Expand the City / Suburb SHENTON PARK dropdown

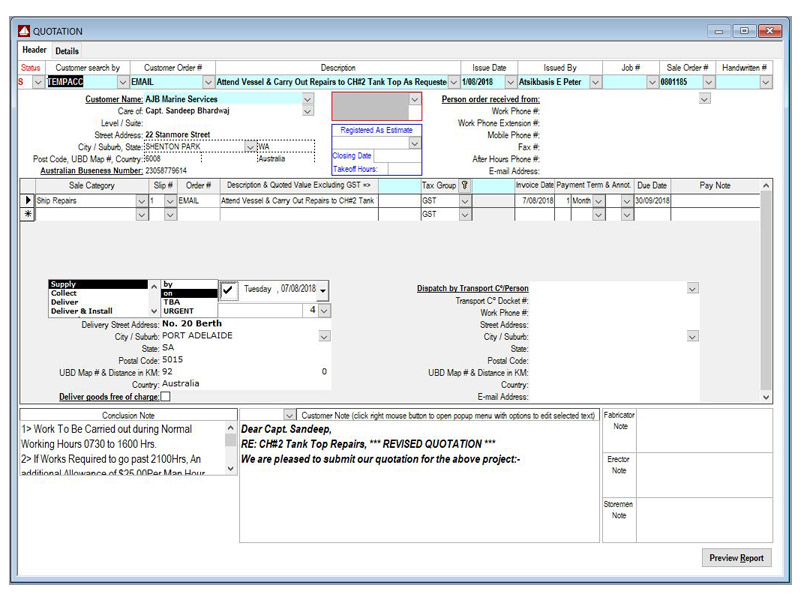pos(250,147)
